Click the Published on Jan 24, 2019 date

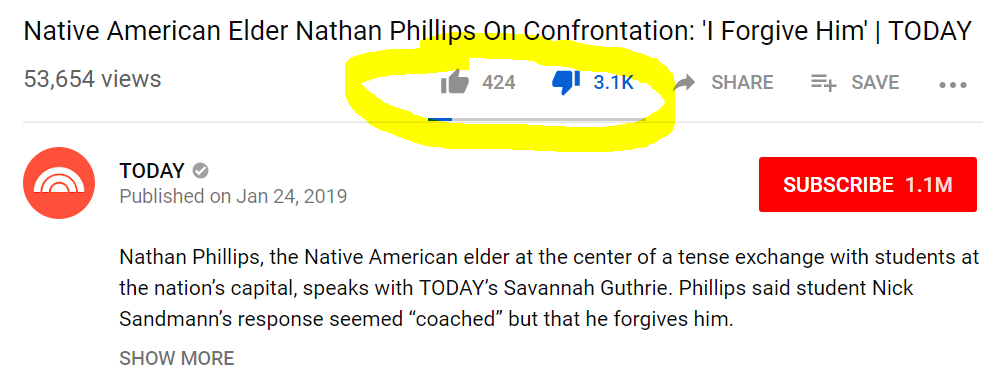[233, 196]
